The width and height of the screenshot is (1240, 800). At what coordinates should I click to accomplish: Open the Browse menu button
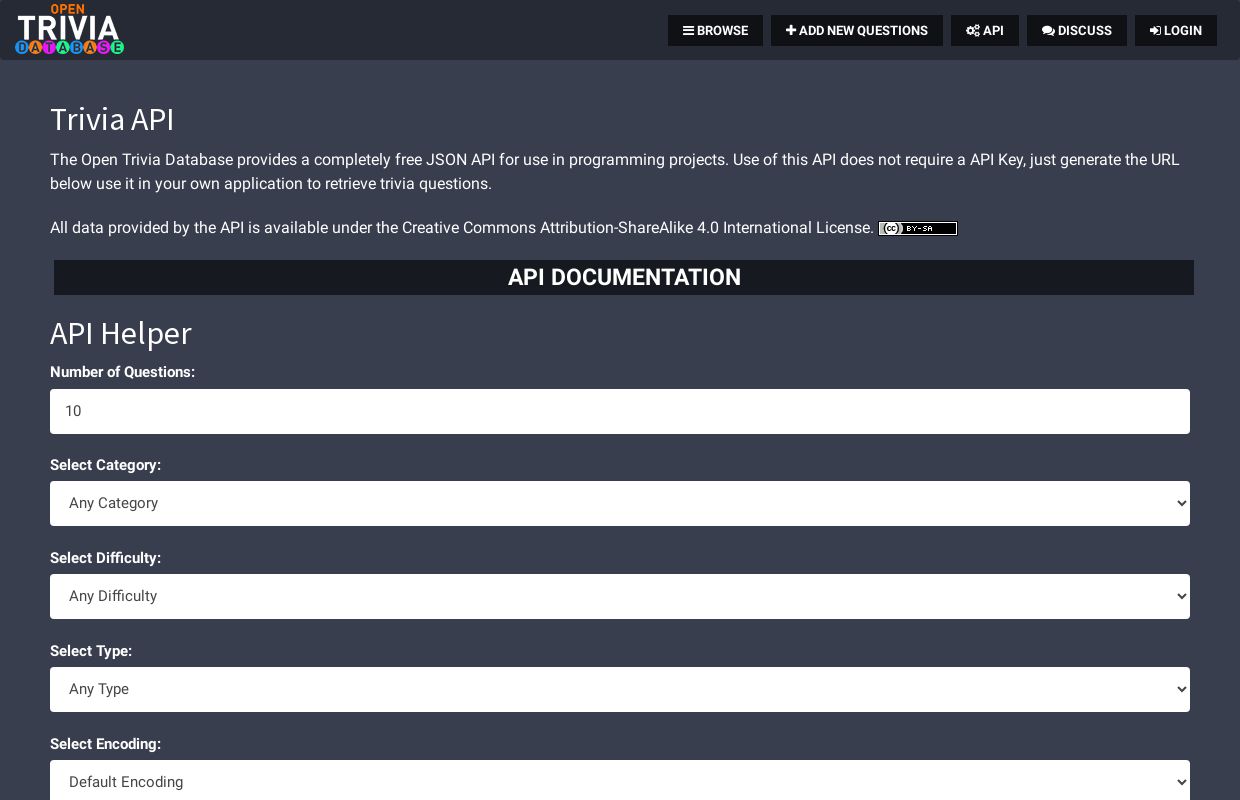coord(715,30)
